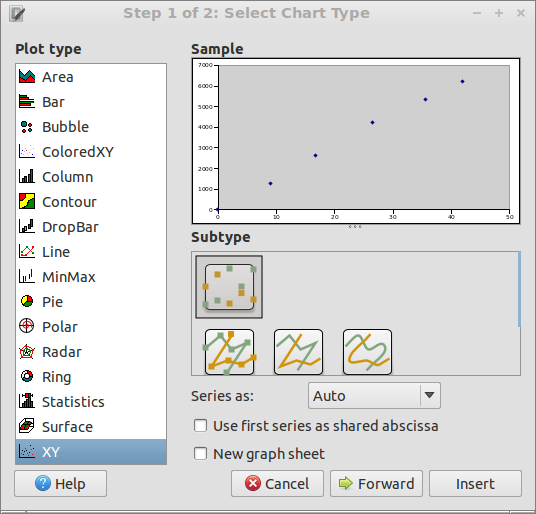Click the Radar label text
536x514 pixels.
pos(62,352)
